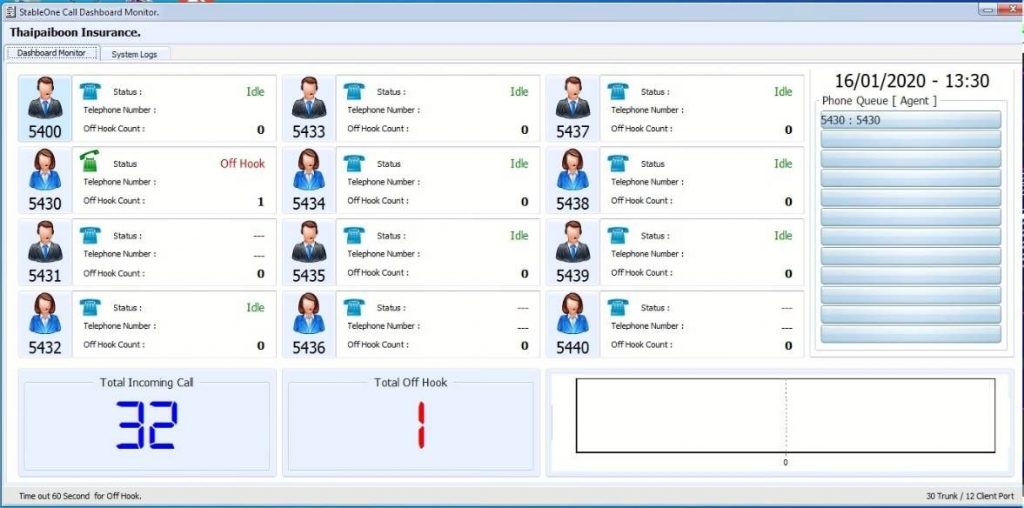Select the telephone icon for agent 5432

[x=91, y=308]
